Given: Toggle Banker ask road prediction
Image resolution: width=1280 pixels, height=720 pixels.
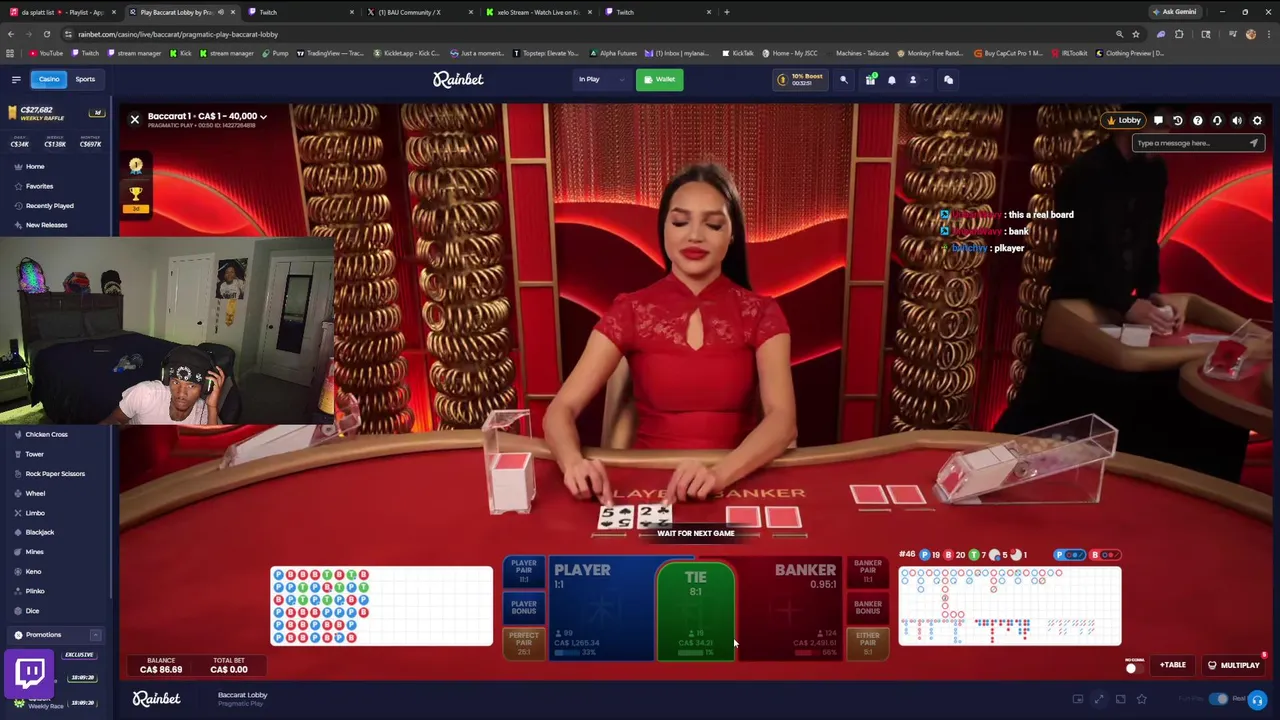Looking at the screenshot, I should [1106, 555].
